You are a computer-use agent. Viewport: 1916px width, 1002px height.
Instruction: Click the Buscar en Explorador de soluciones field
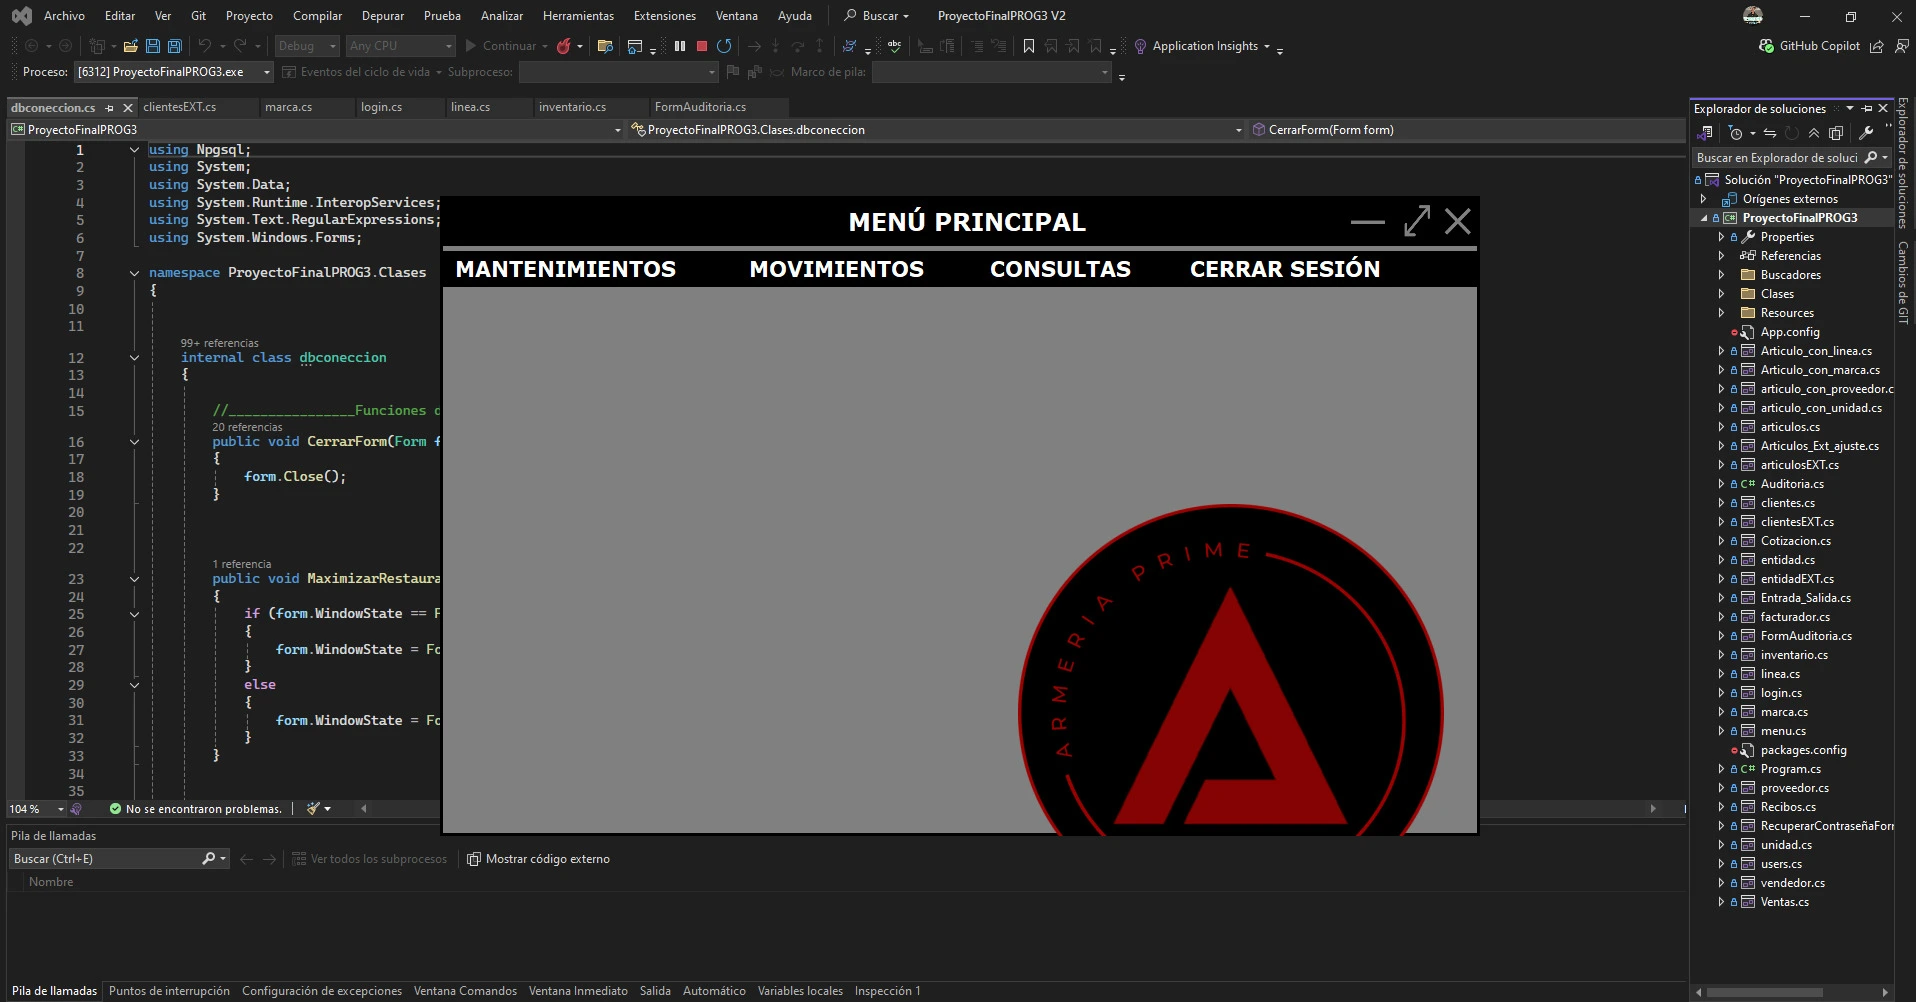1776,158
